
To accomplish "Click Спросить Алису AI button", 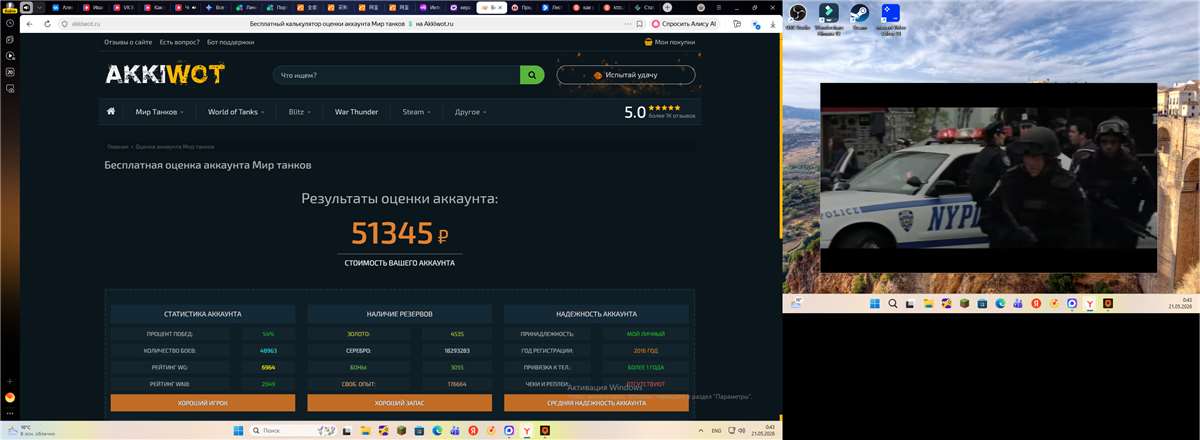I will (685, 23).
